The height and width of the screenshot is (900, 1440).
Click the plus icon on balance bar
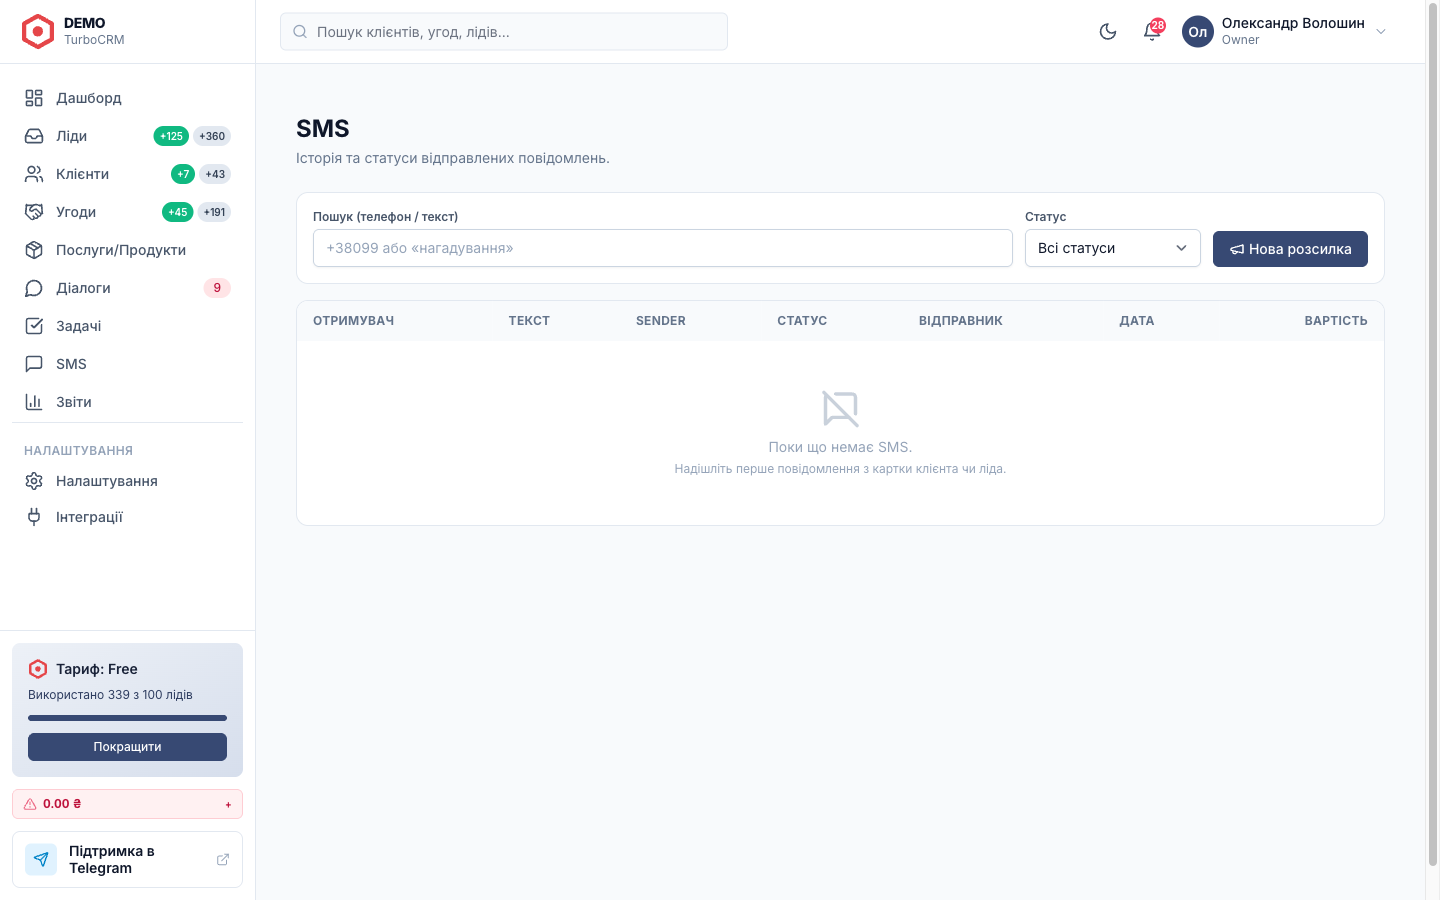pos(228,804)
